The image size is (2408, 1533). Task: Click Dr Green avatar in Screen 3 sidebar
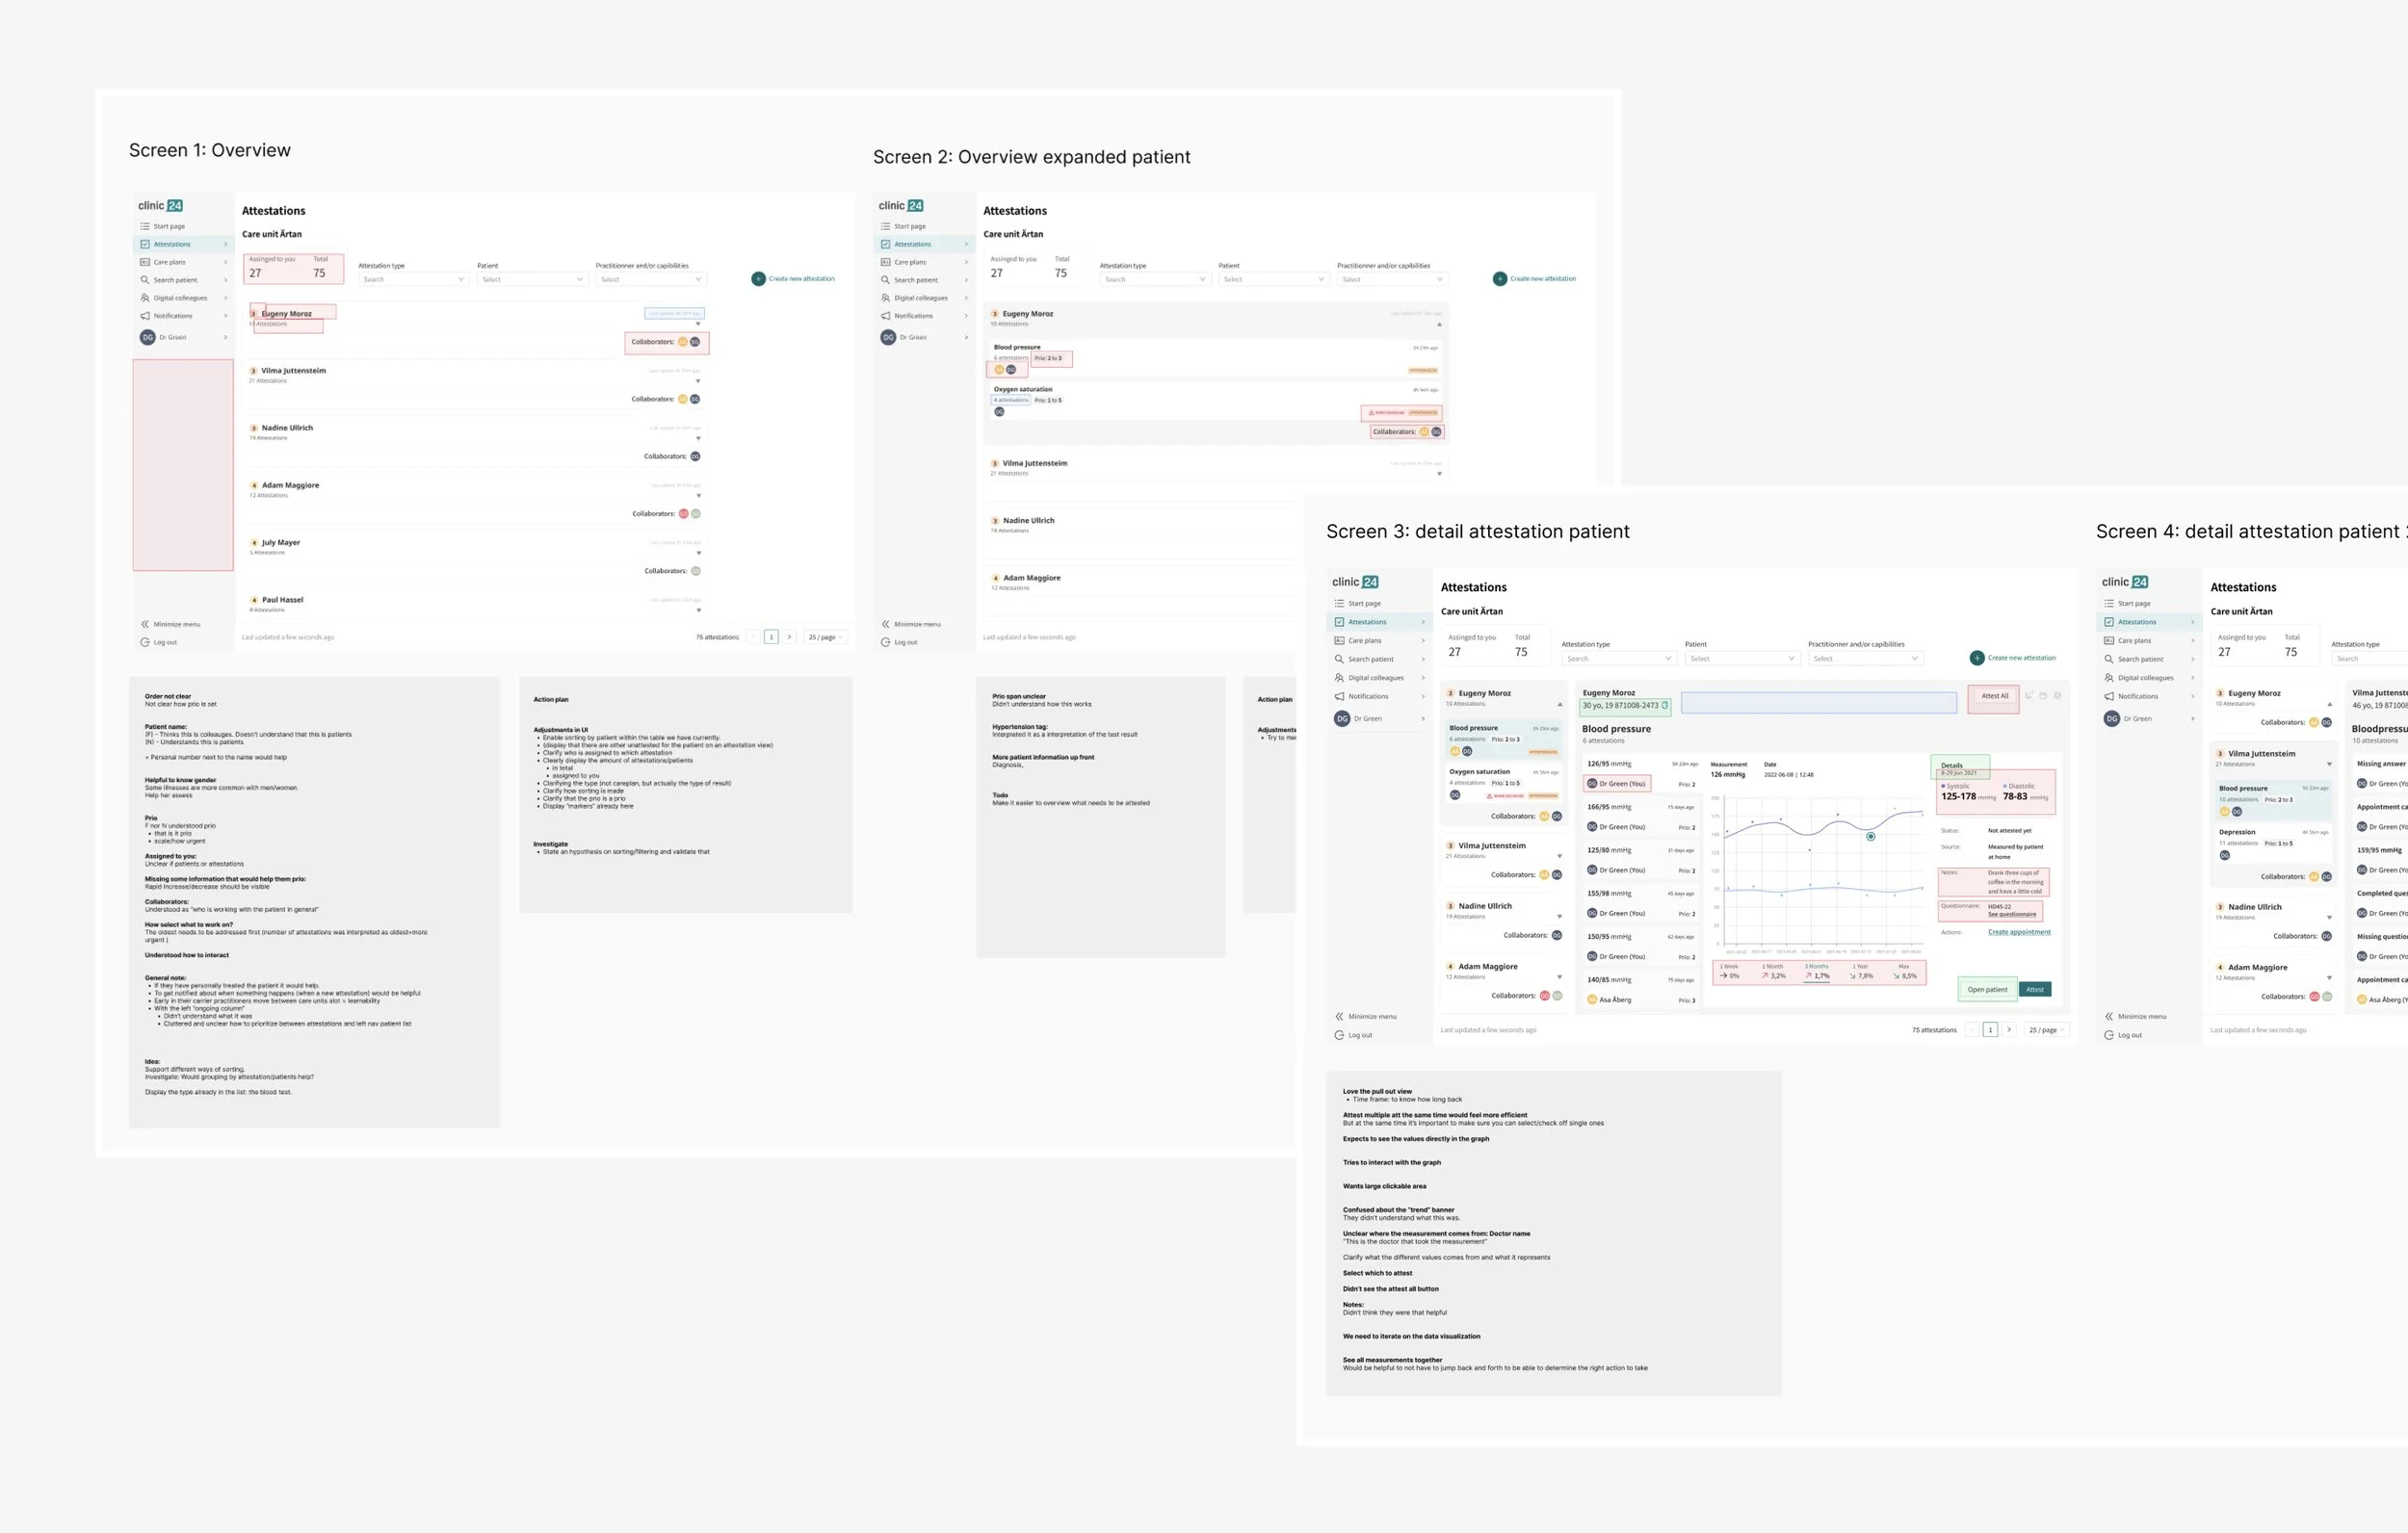tap(1342, 718)
